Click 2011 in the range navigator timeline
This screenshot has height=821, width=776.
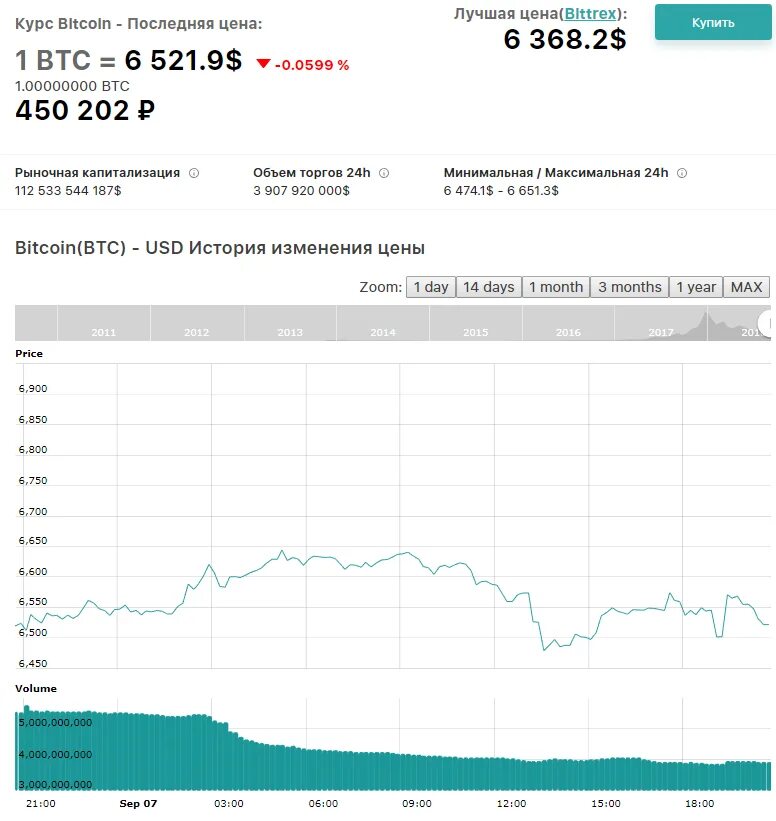[x=104, y=332]
